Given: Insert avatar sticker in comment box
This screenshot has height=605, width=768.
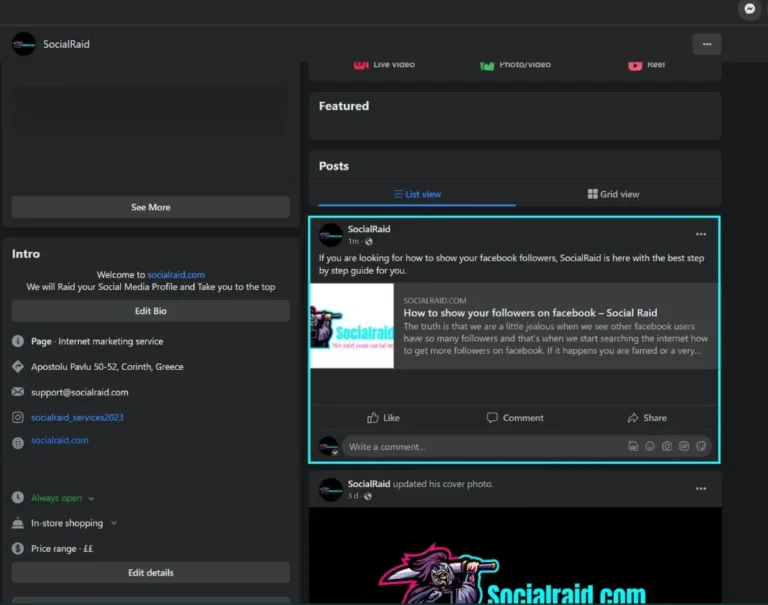Looking at the screenshot, I should pyautogui.click(x=633, y=446).
